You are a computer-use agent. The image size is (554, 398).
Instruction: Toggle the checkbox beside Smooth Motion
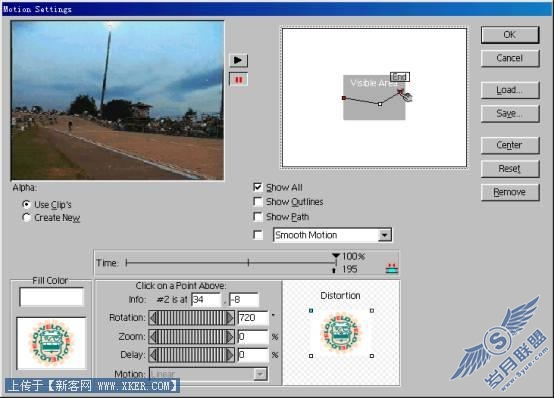coord(258,235)
